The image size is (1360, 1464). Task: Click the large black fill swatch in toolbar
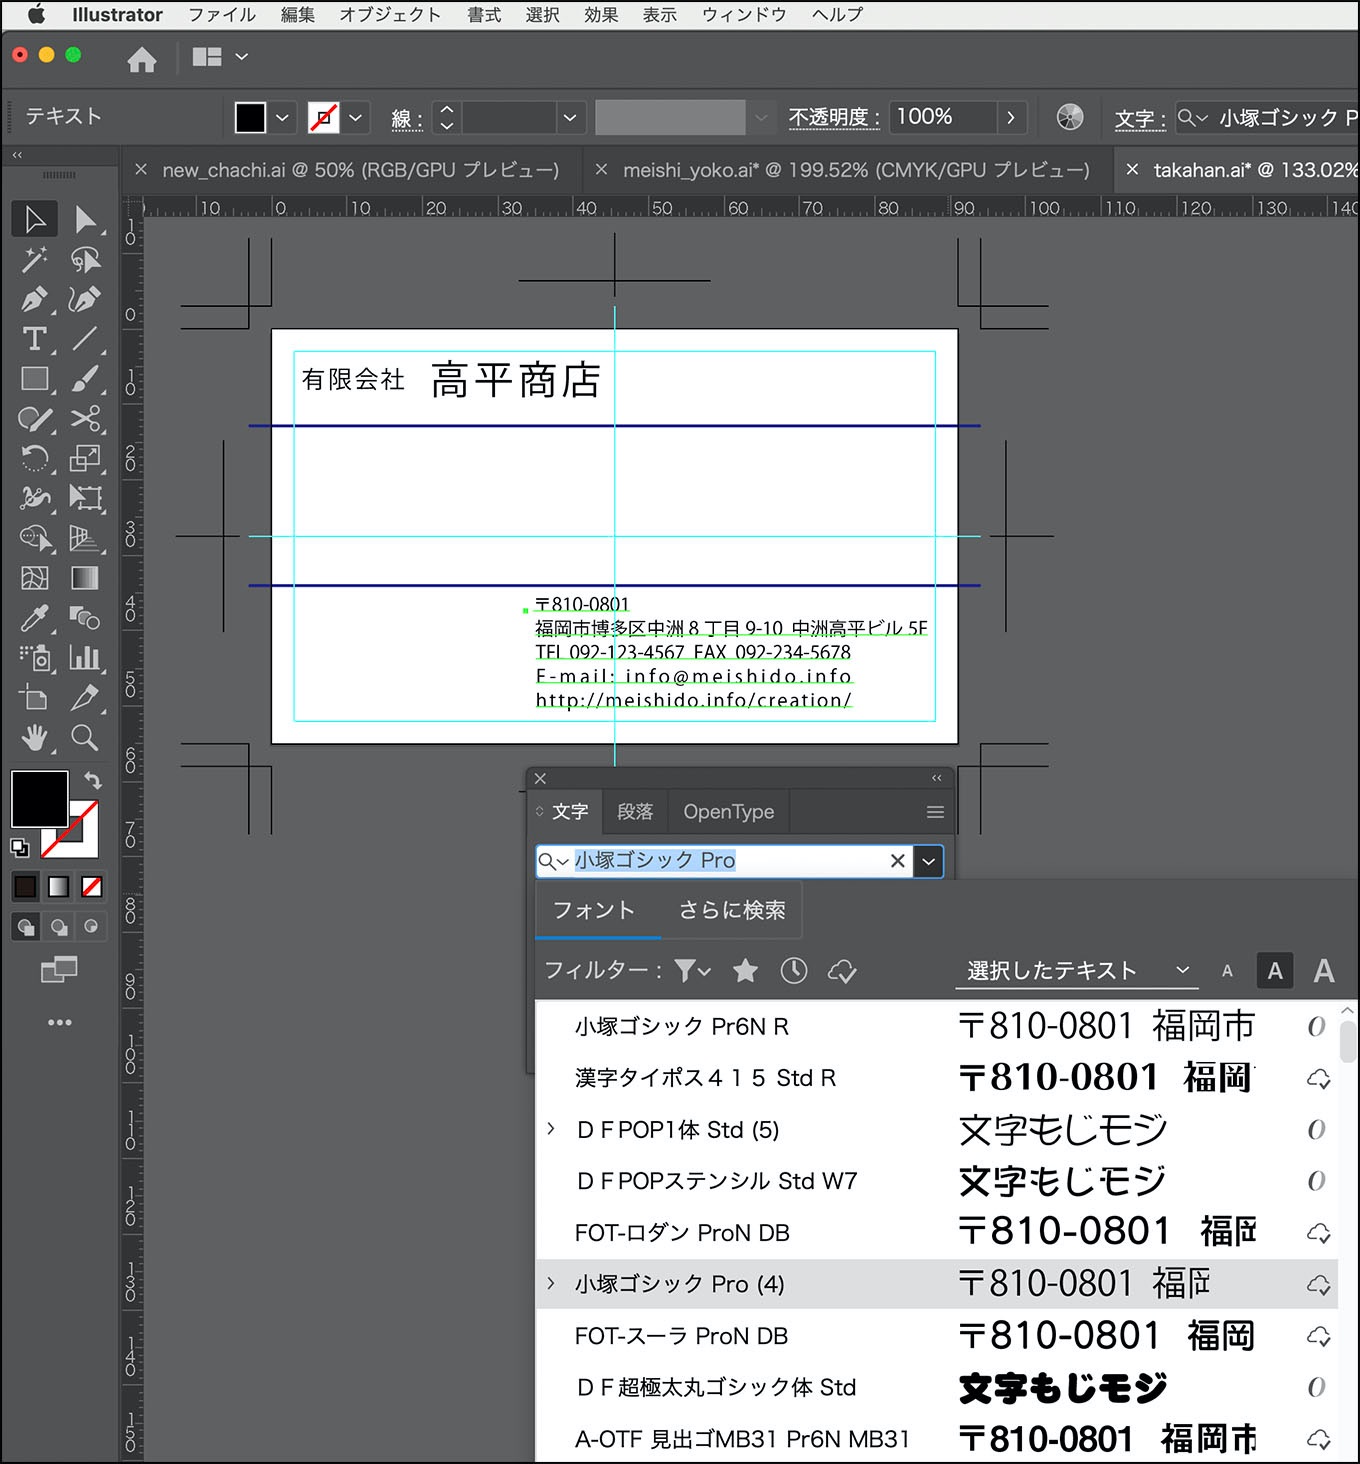click(40, 798)
